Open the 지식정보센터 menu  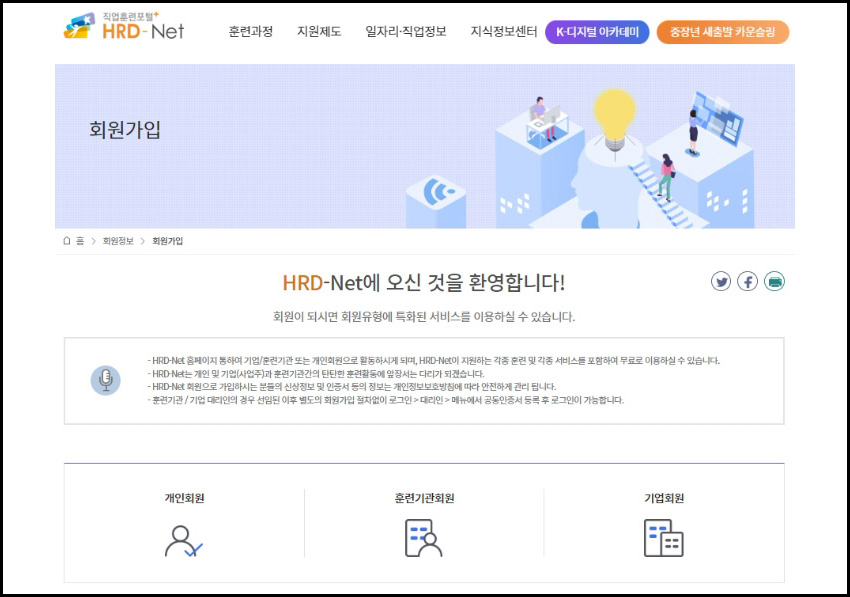tap(504, 31)
